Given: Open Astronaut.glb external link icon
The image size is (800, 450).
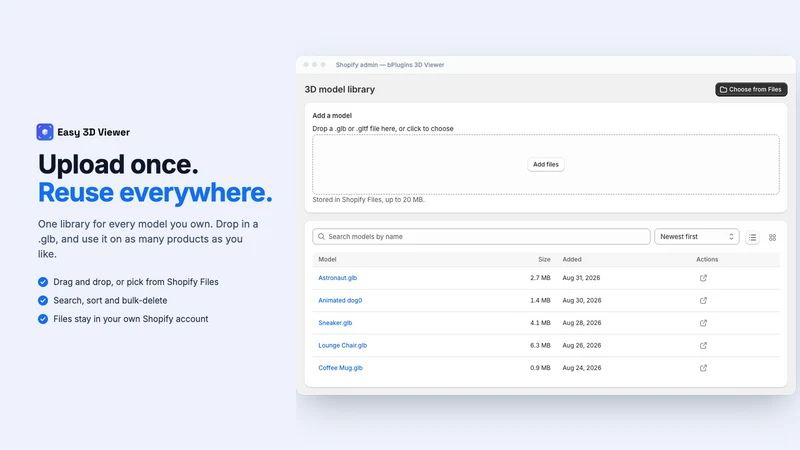Looking at the screenshot, I should (x=703, y=278).
